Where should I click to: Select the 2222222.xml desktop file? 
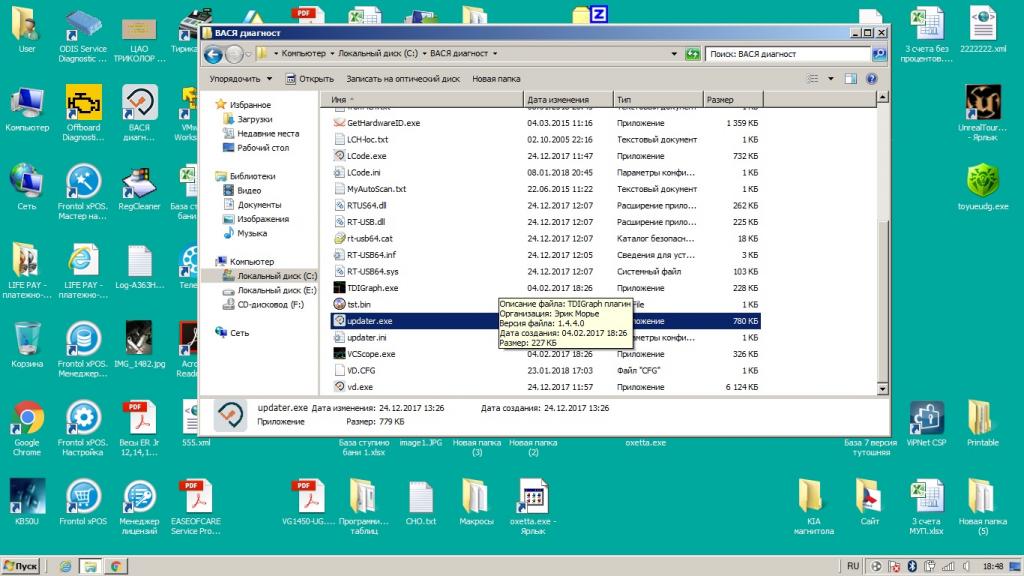[983, 30]
